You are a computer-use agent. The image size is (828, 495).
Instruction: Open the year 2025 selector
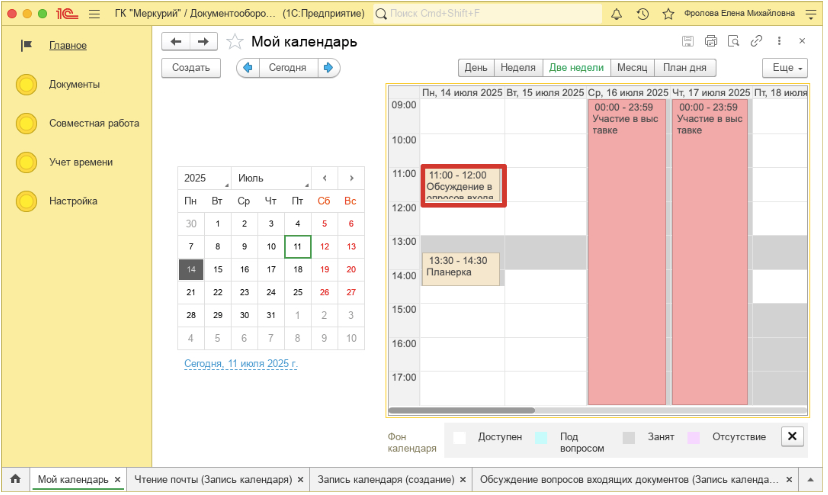pyautogui.click(x=204, y=178)
